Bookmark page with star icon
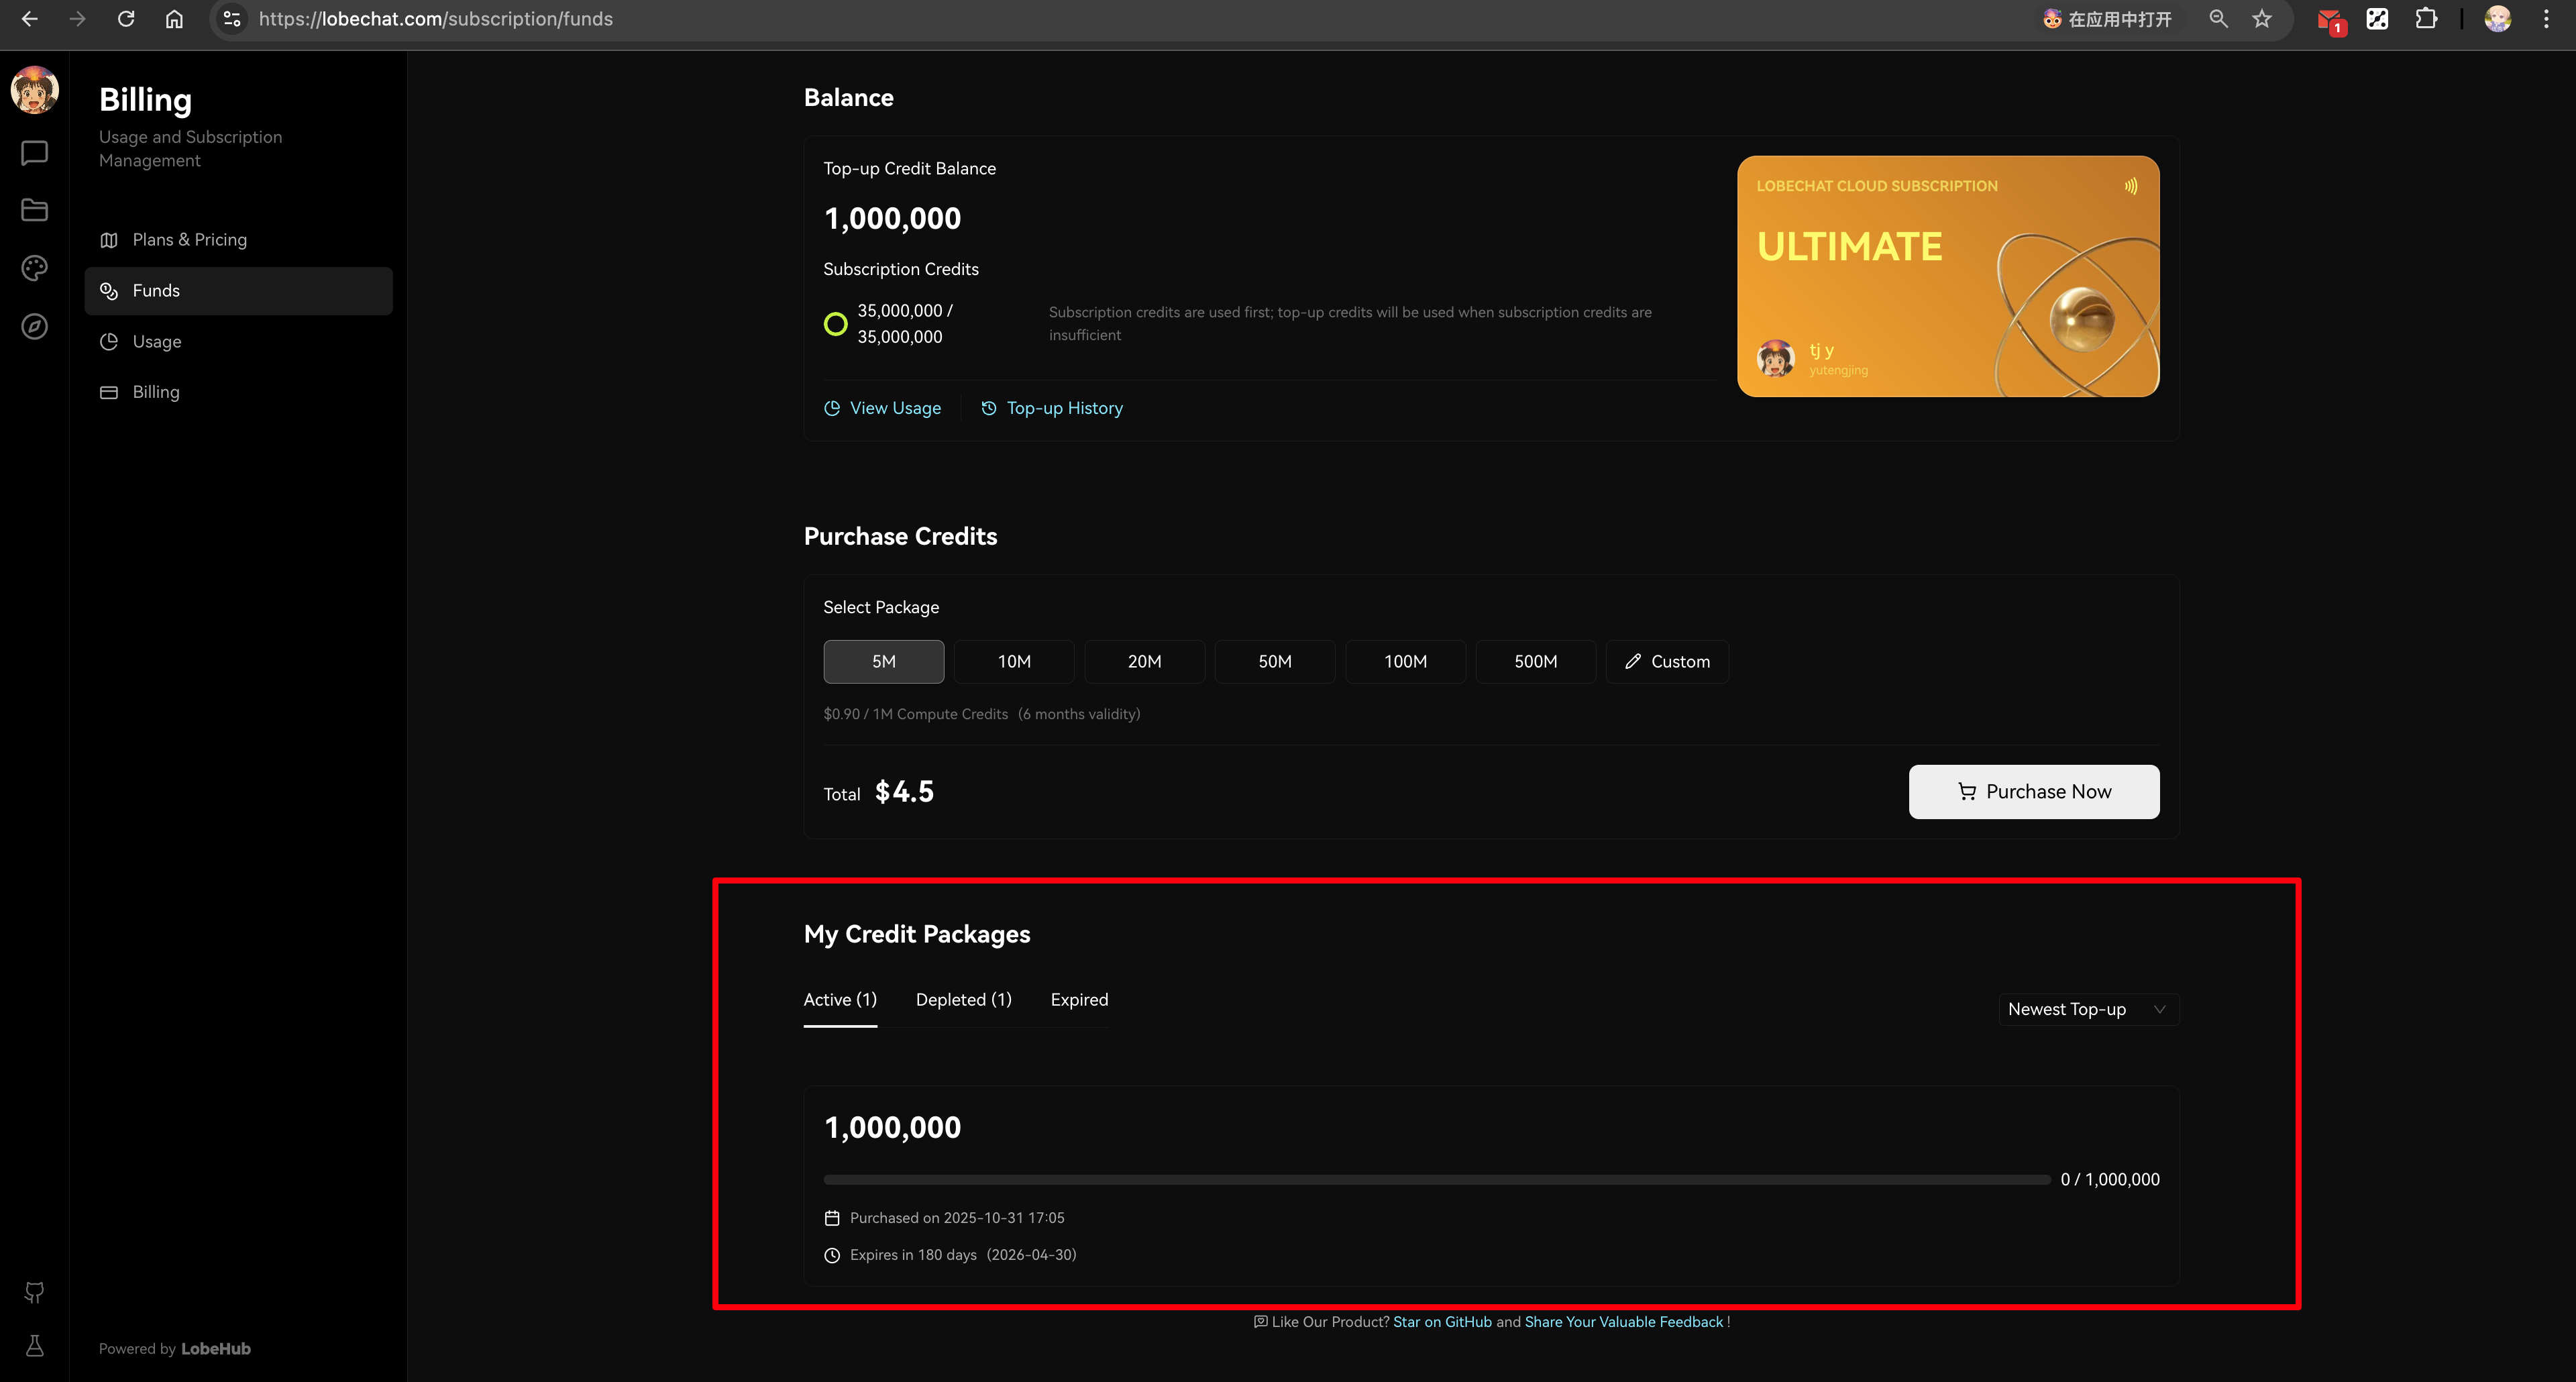Image resolution: width=2576 pixels, height=1382 pixels. click(2262, 19)
